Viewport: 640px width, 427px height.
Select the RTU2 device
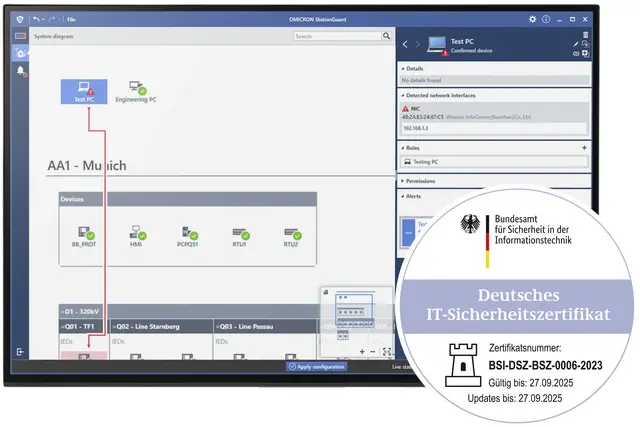click(291, 237)
